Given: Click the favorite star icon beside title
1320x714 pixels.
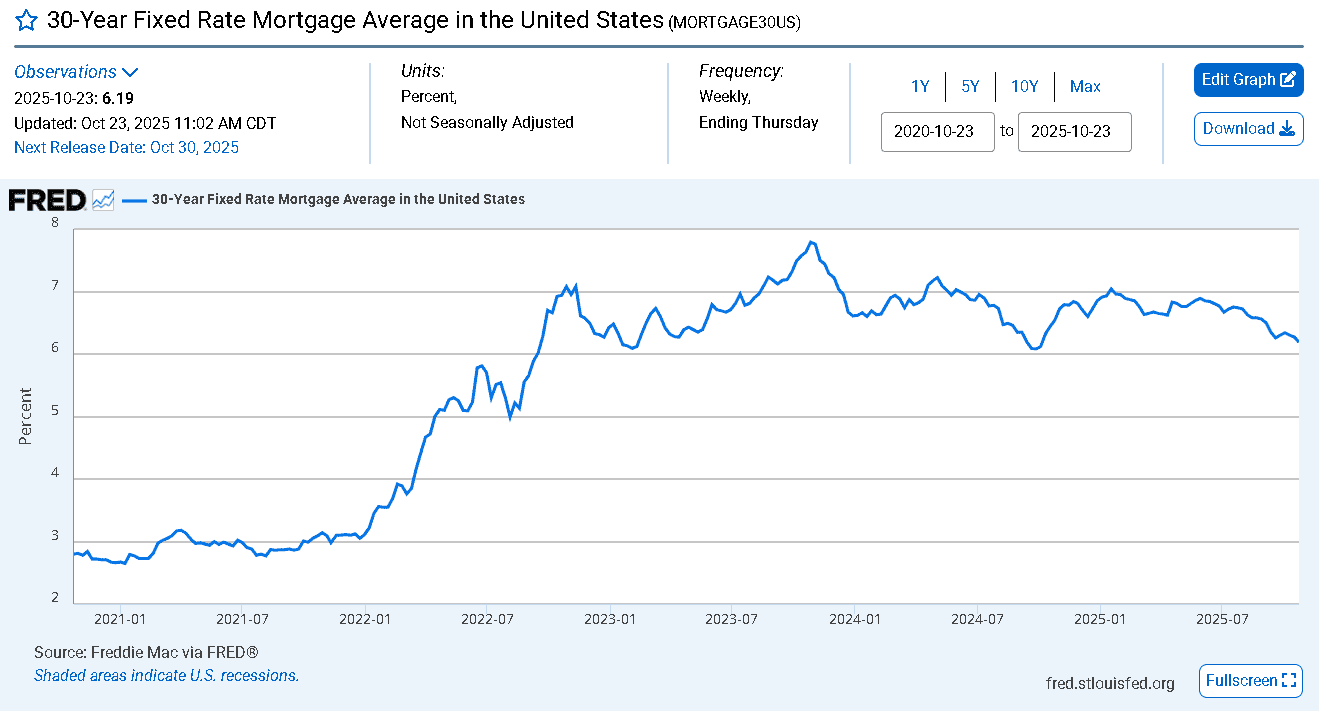Looking at the screenshot, I should point(27,21).
